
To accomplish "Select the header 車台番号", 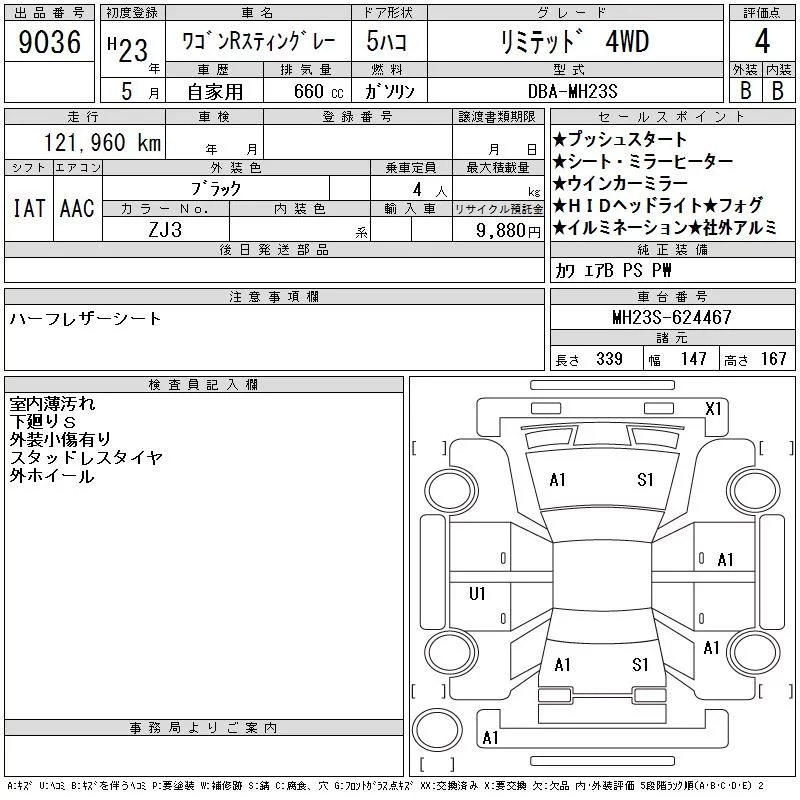I will point(672,296).
